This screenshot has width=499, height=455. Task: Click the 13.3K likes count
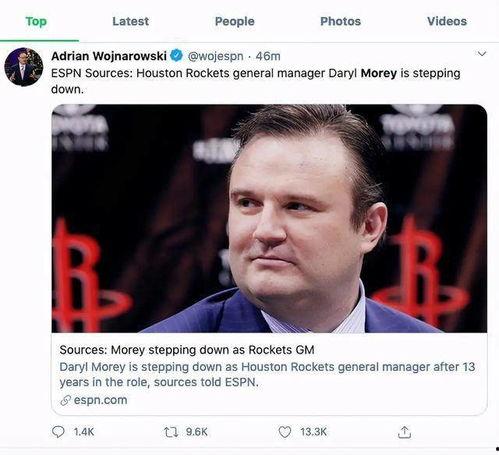(x=313, y=432)
